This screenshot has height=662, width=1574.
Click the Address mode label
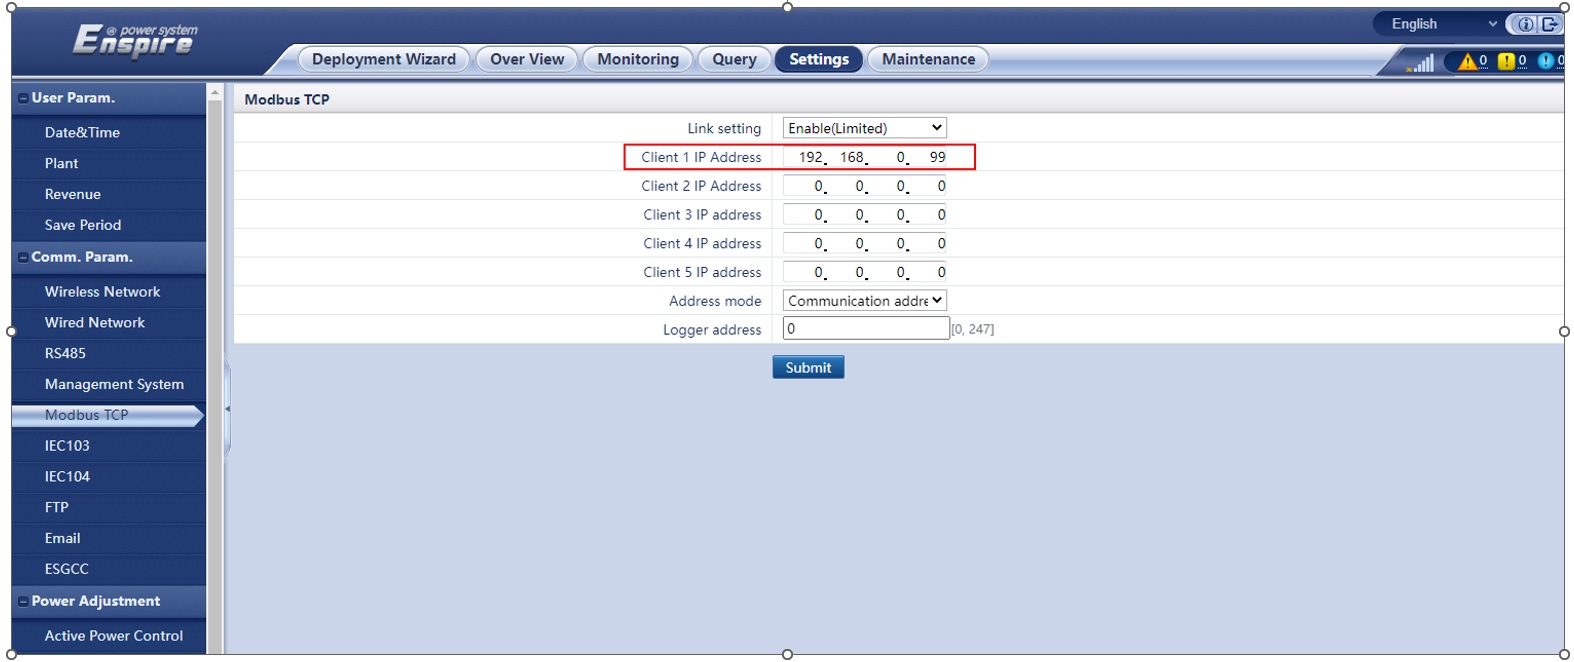click(715, 301)
